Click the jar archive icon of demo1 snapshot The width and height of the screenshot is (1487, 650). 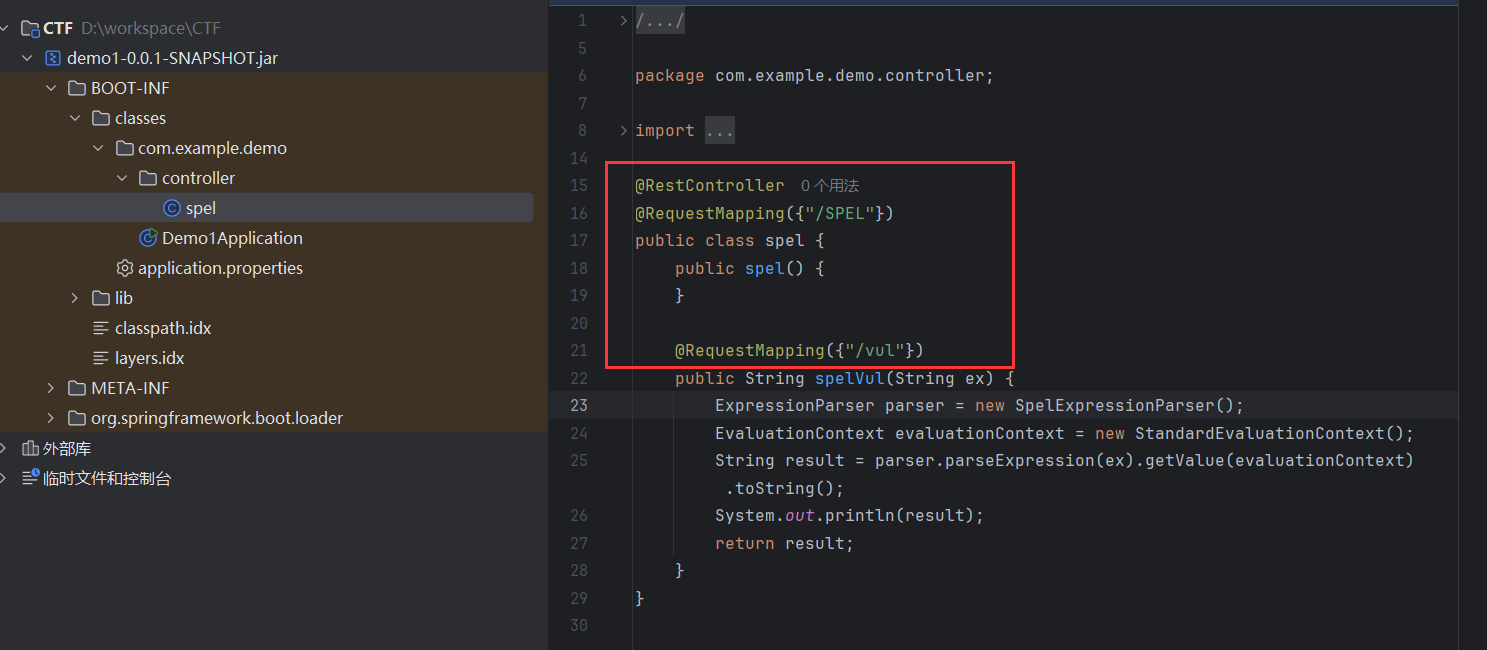(x=53, y=58)
